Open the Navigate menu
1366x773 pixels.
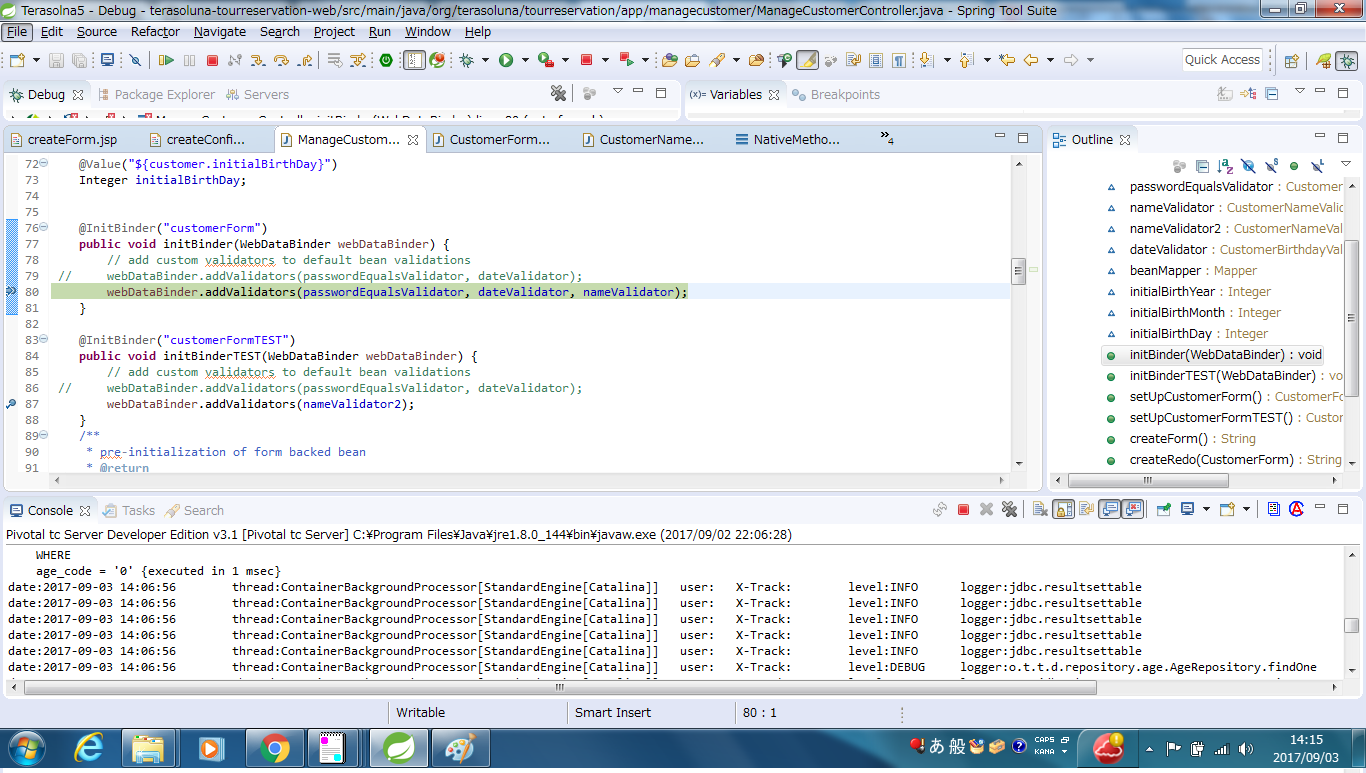coord(220,32)
